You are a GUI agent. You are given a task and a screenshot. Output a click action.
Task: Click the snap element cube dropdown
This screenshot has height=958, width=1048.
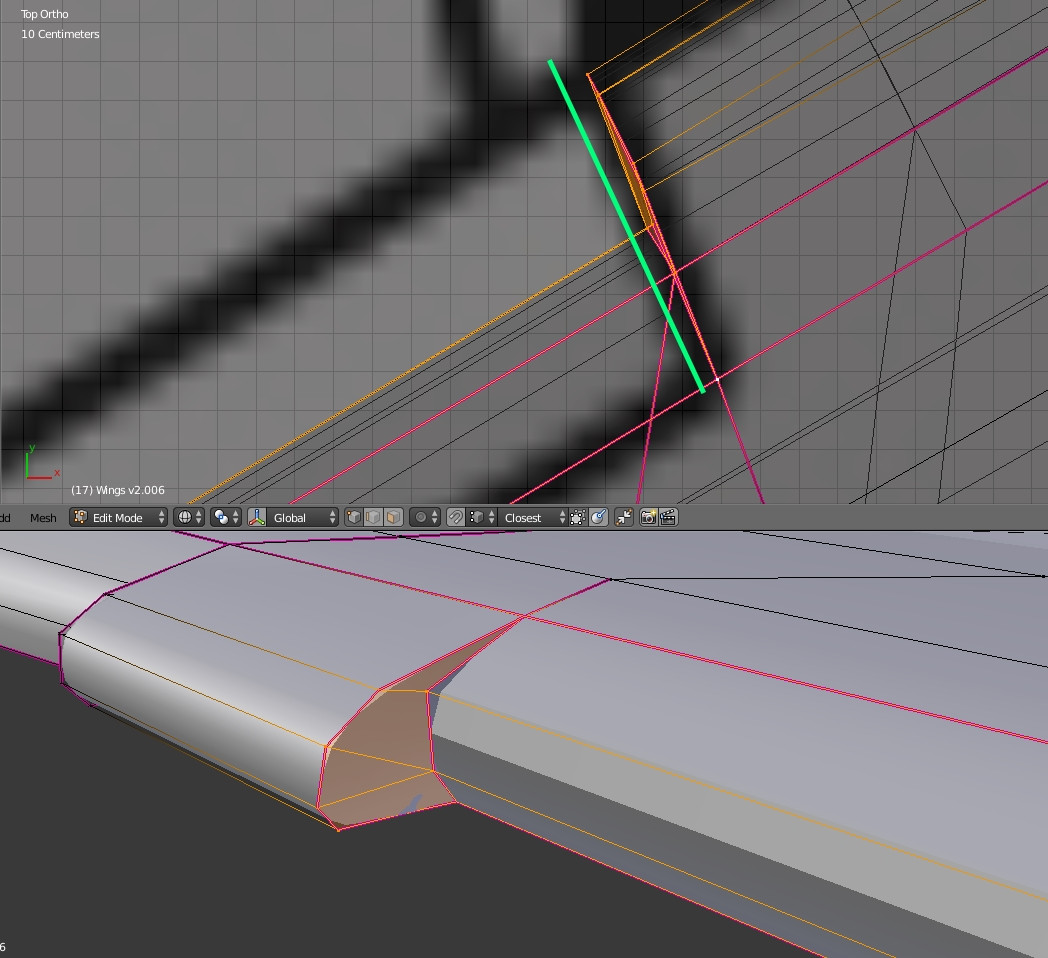click(478, 517)
